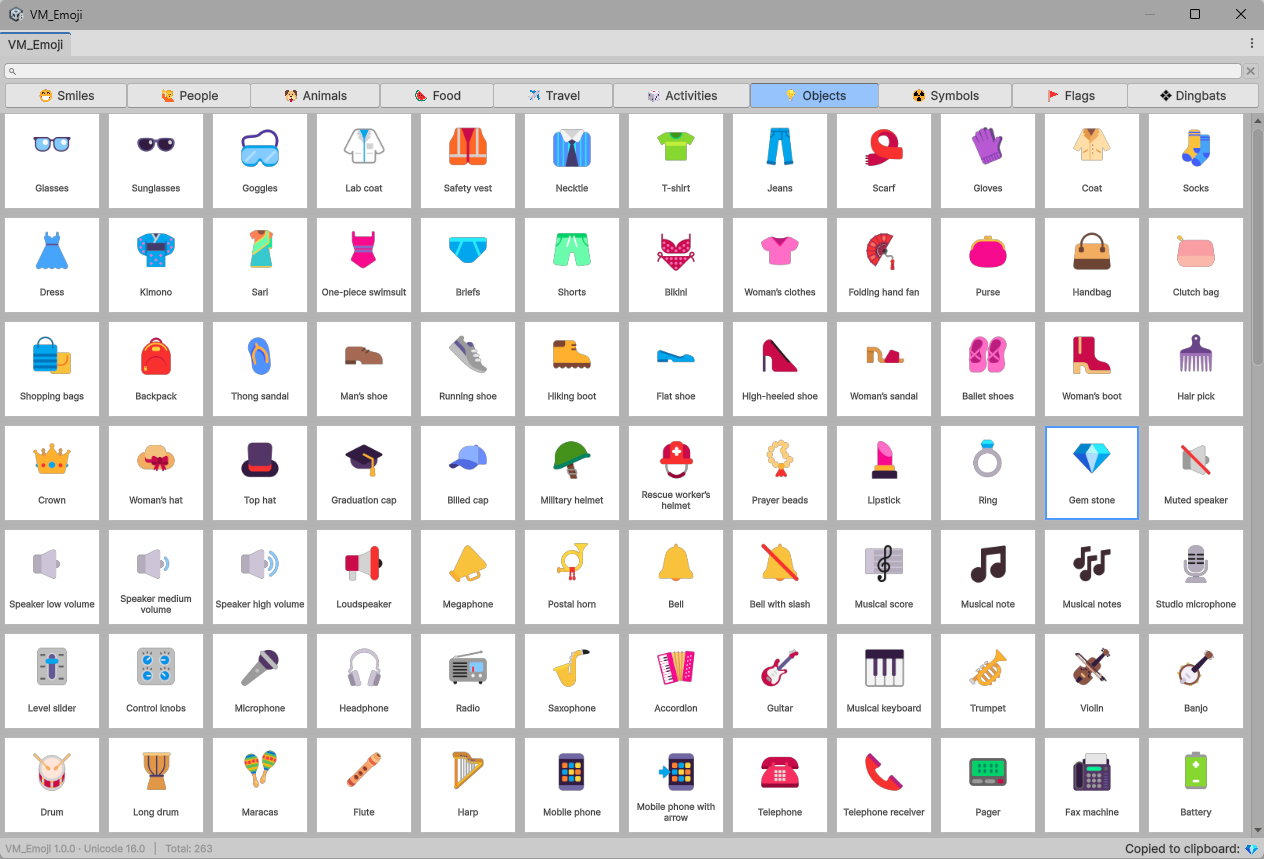
Task: Select the Radio emoji tile
Action: click(468, 681)
